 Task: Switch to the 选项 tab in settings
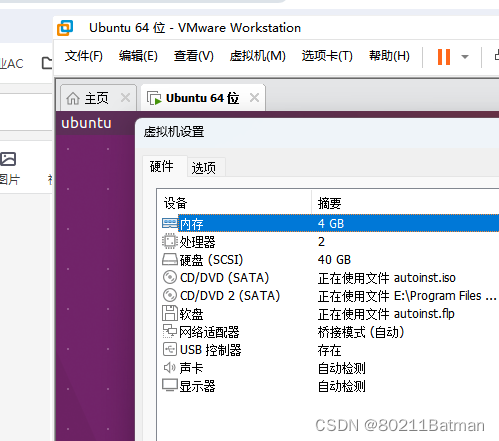coord(204,168)
